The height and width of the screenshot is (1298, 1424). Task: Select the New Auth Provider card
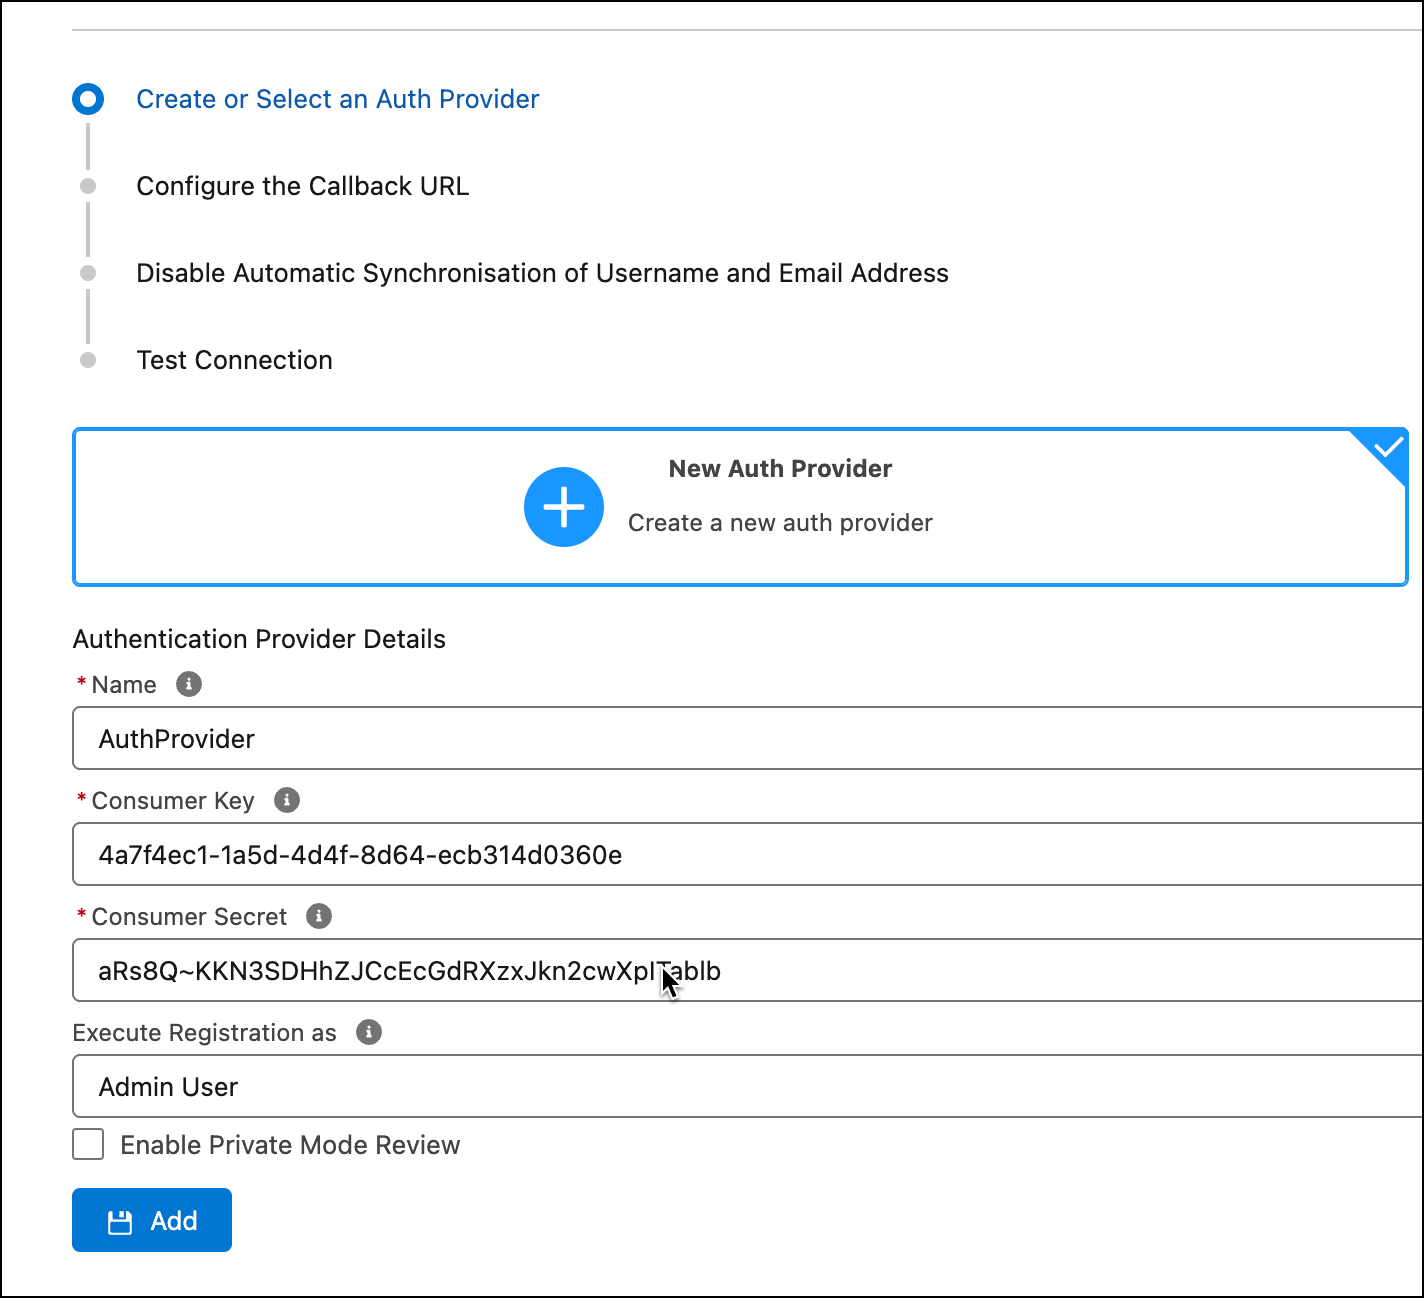click(740, 507)
